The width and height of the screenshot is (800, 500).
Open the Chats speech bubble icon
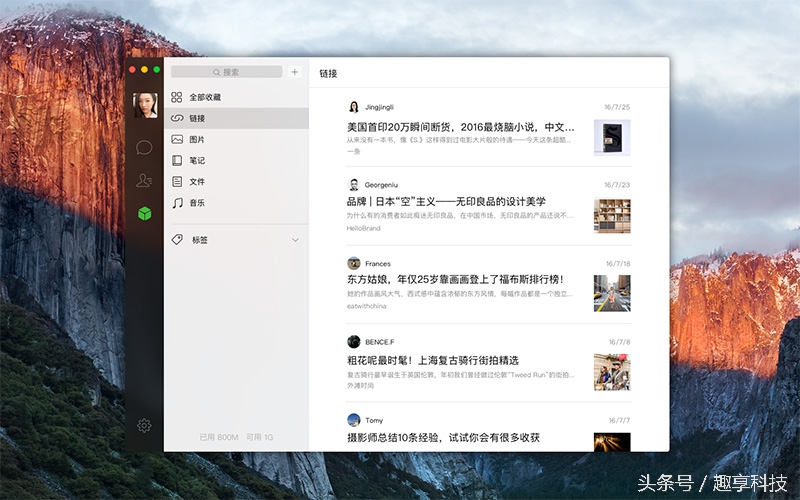click(x=144, y=148)
